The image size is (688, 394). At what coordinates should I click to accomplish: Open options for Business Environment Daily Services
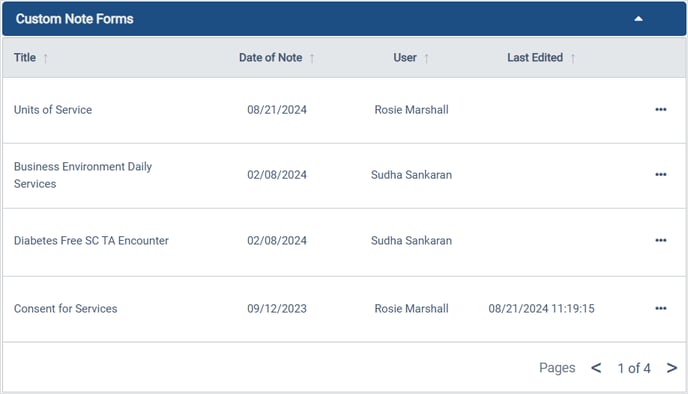[x=661, y=175]
